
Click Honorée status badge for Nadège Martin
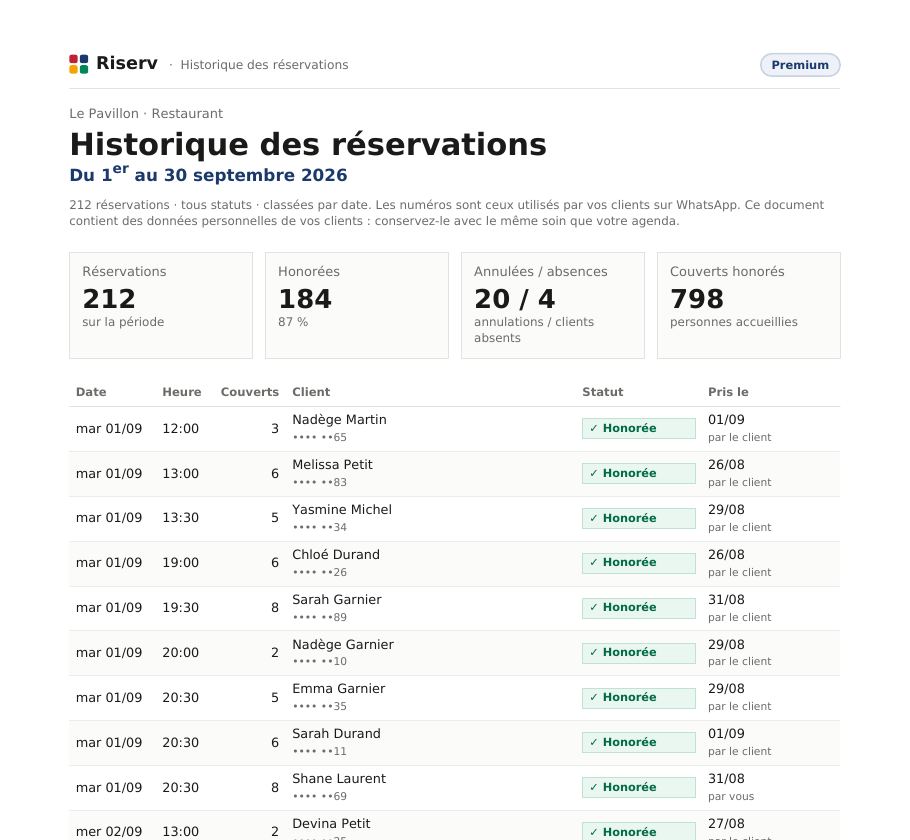click(x=638, y=428)
